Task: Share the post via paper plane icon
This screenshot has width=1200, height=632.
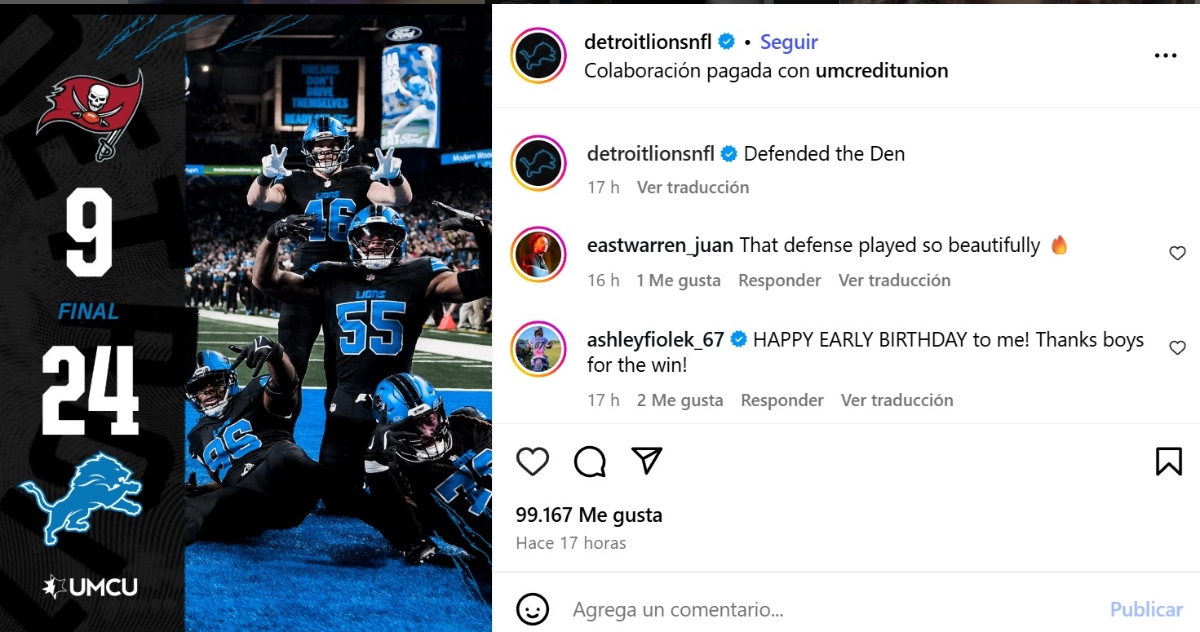Action: click(647, 460)
